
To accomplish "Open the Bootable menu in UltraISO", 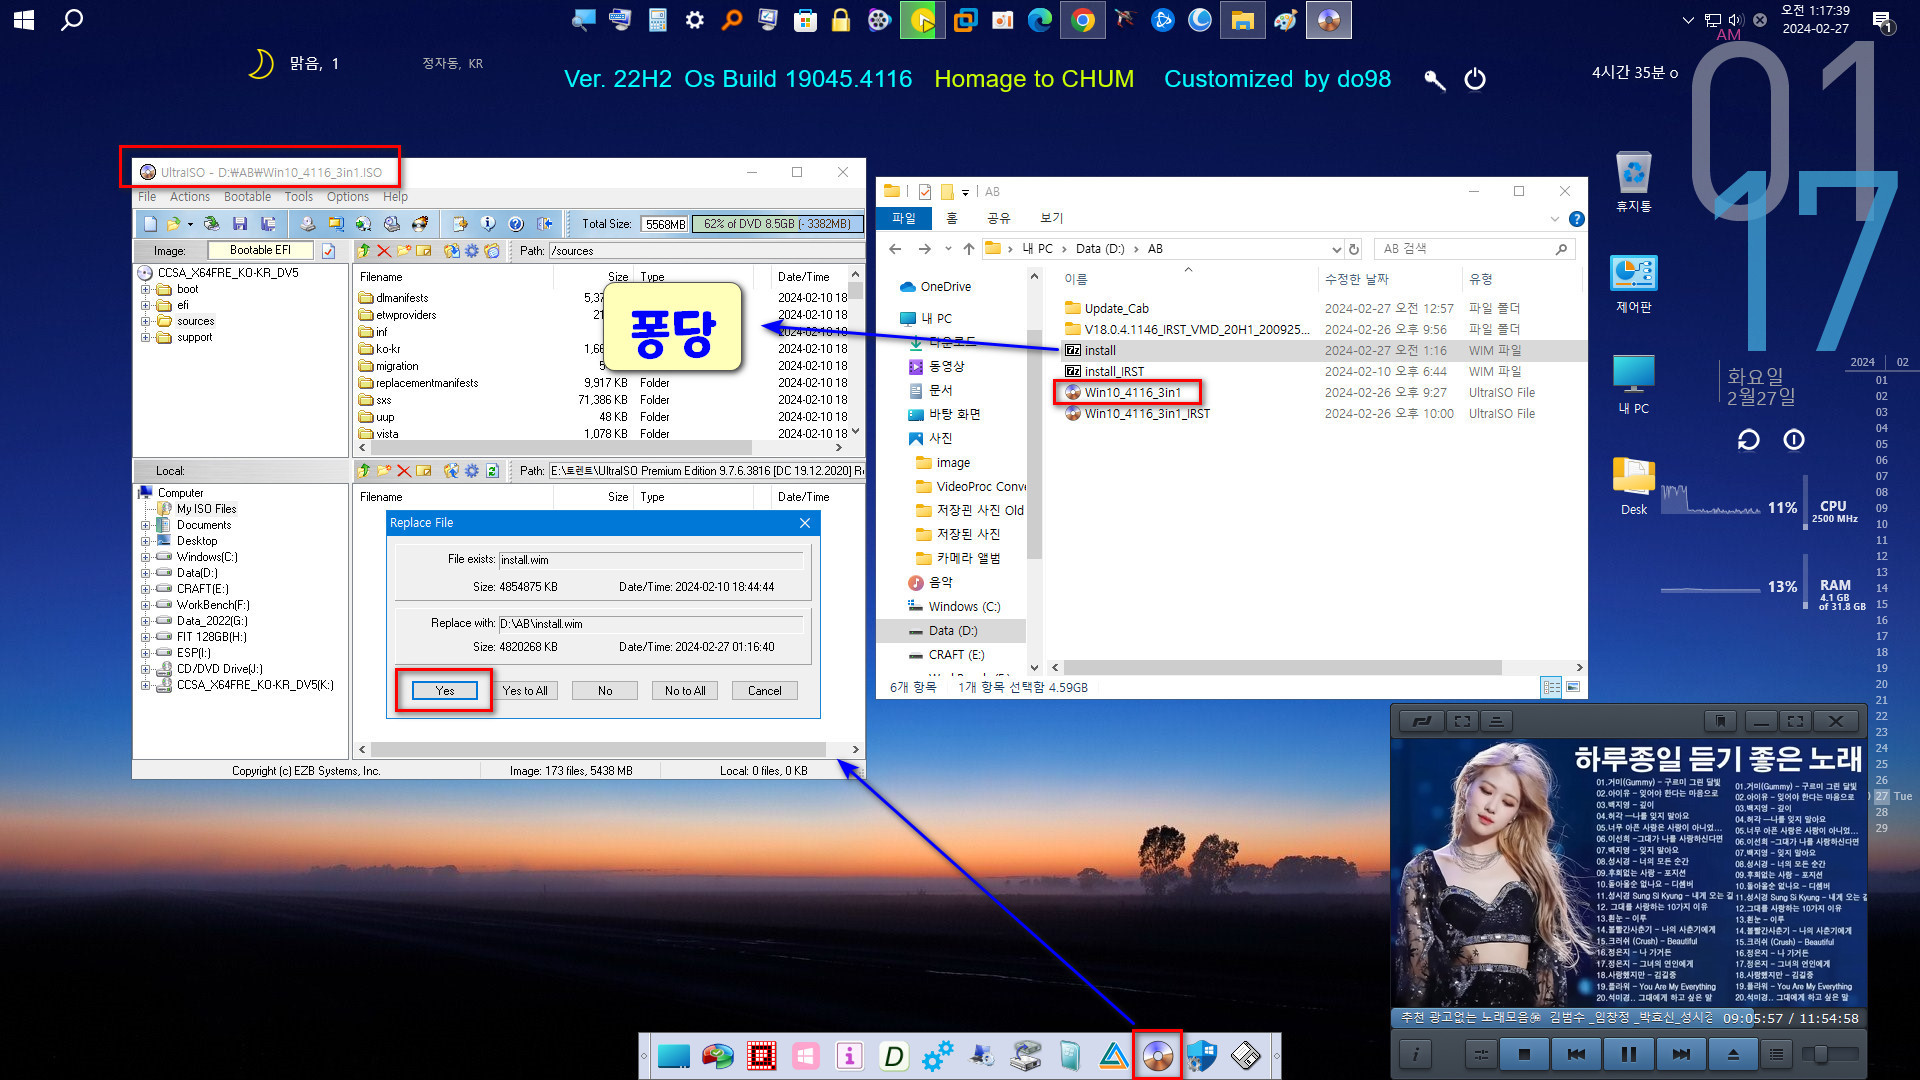I will (x=247, y=197).
